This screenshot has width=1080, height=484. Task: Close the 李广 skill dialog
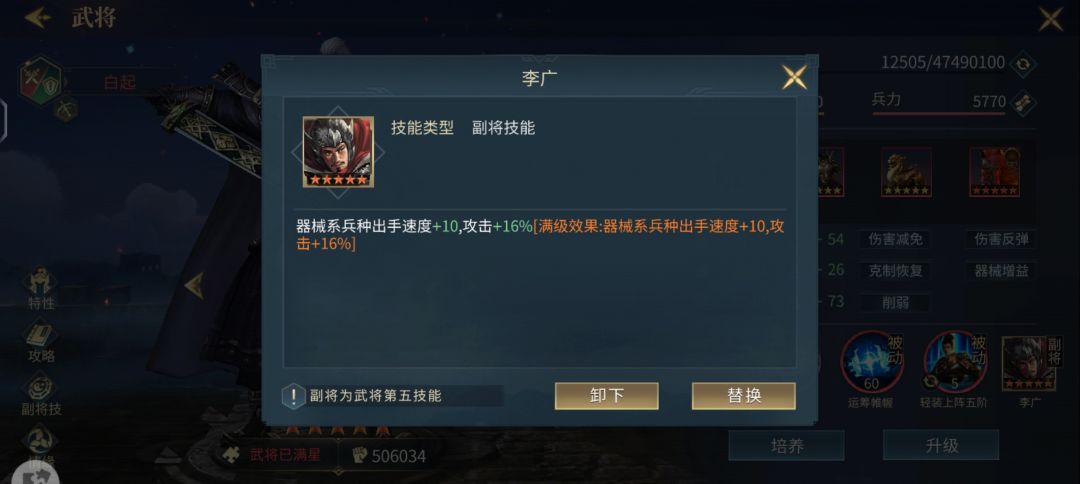point(794,76)
